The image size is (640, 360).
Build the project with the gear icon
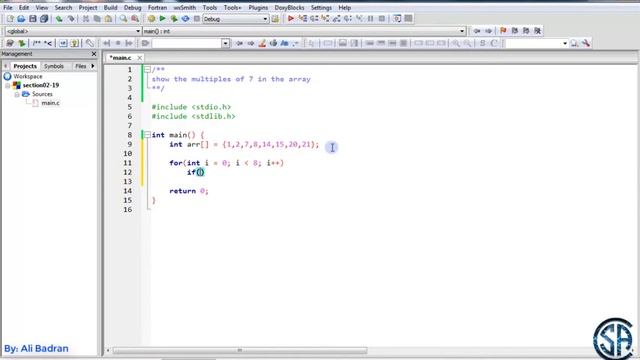151,19
